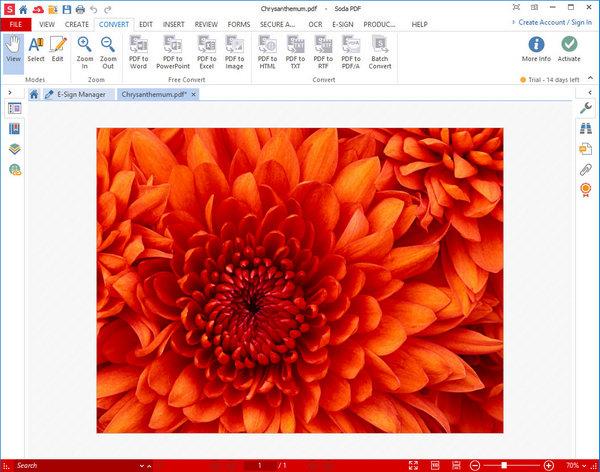
Task: Click the Zoom Out magnifier
Action: (x=108, y=53)
